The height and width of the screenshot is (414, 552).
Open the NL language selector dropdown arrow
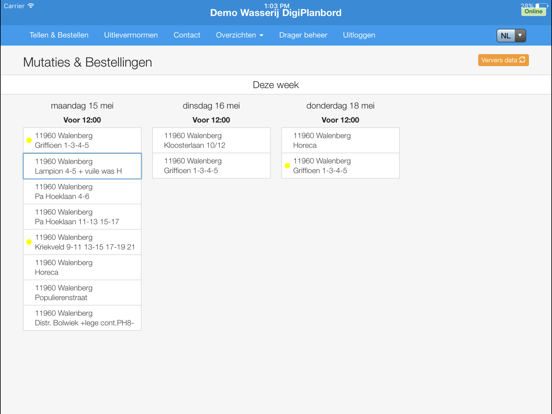click(x=520, y=36)
